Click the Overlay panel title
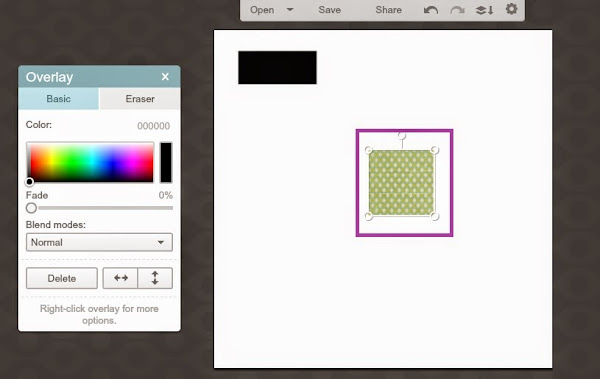 (x=49, y=77)
